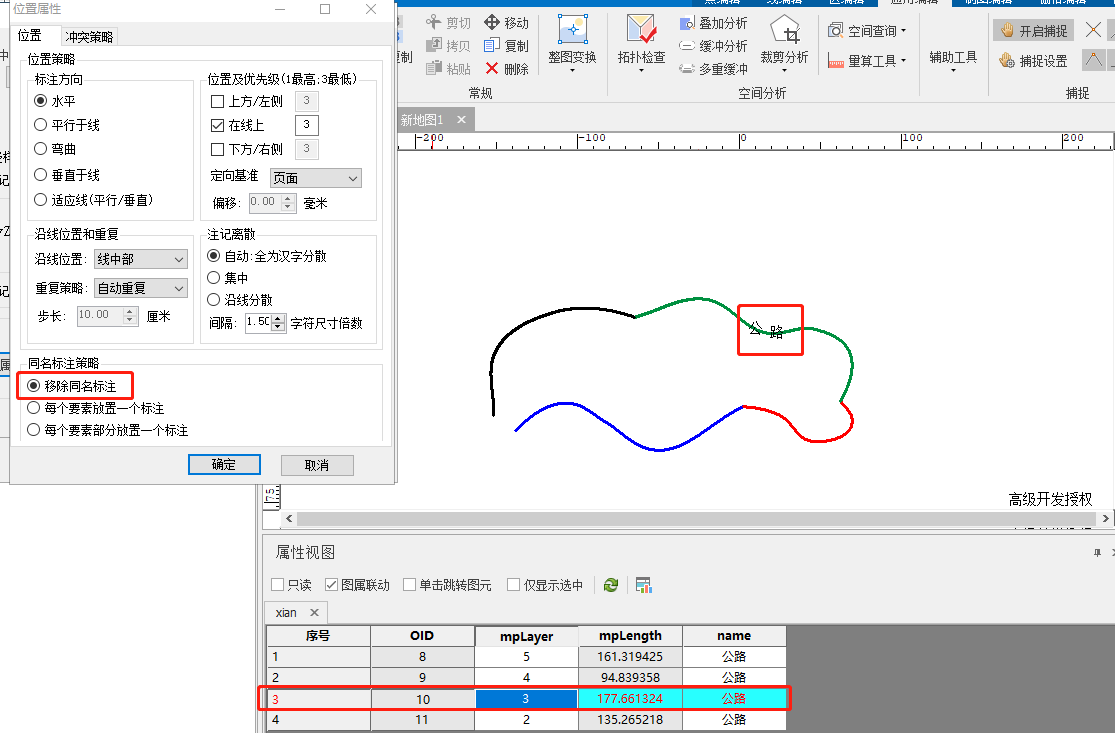Select the 平行于线 radio button
Image resolution: width=1115 pixels, height=733 pixels.
(41, 125)
